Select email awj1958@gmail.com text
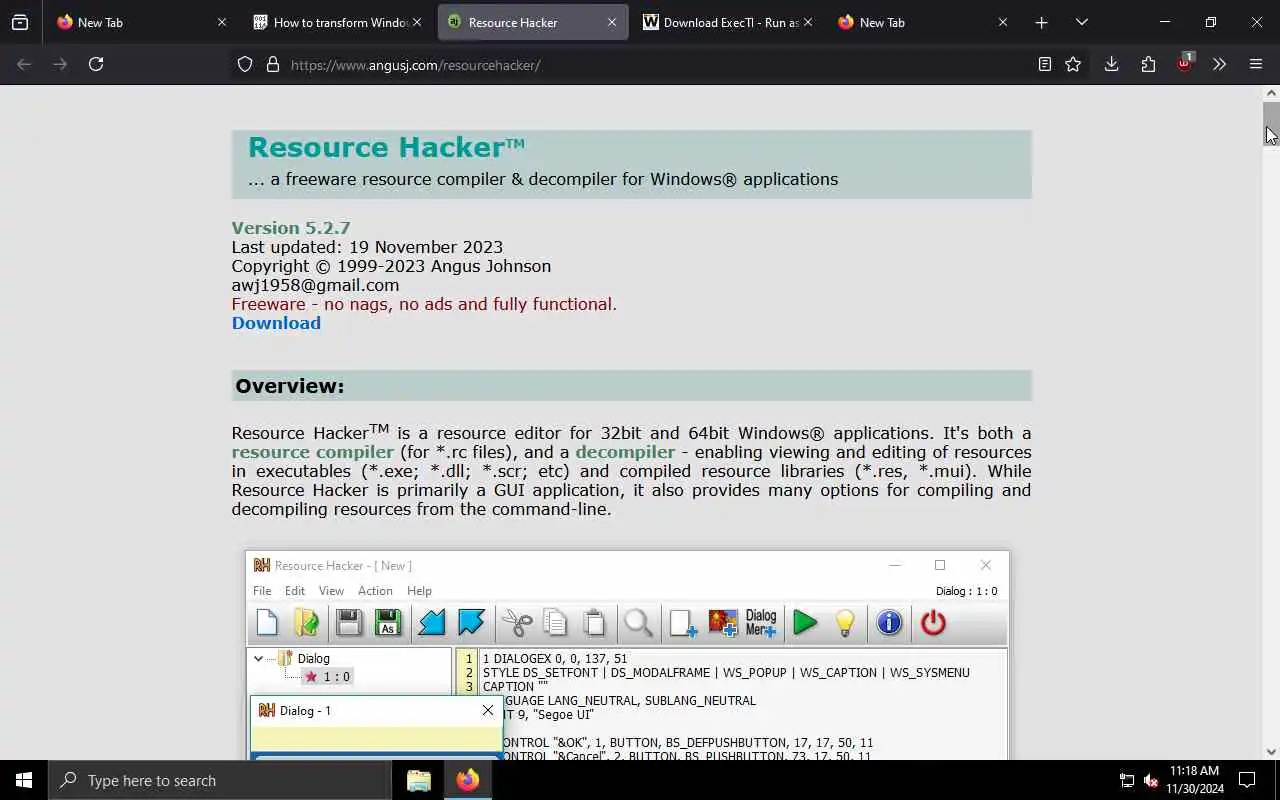 pyautogui.click(x=315, y=285)
